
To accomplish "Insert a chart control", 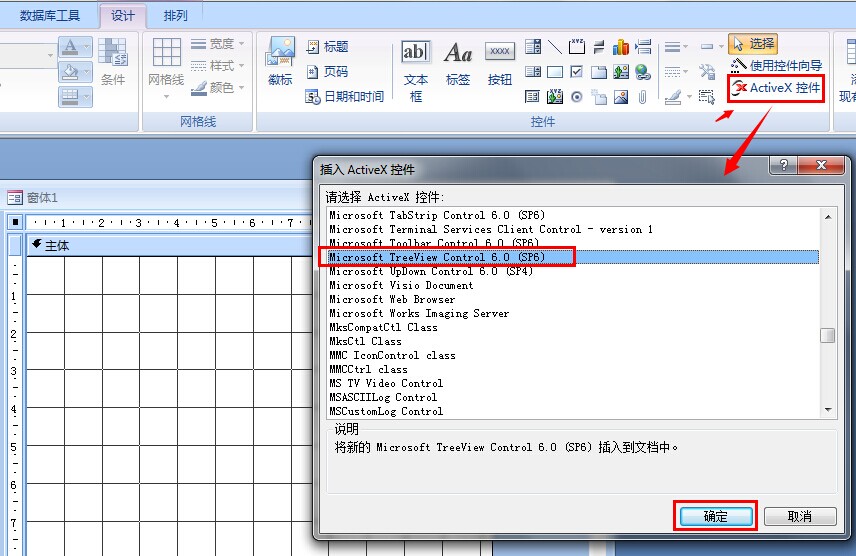I will point(621,46).
